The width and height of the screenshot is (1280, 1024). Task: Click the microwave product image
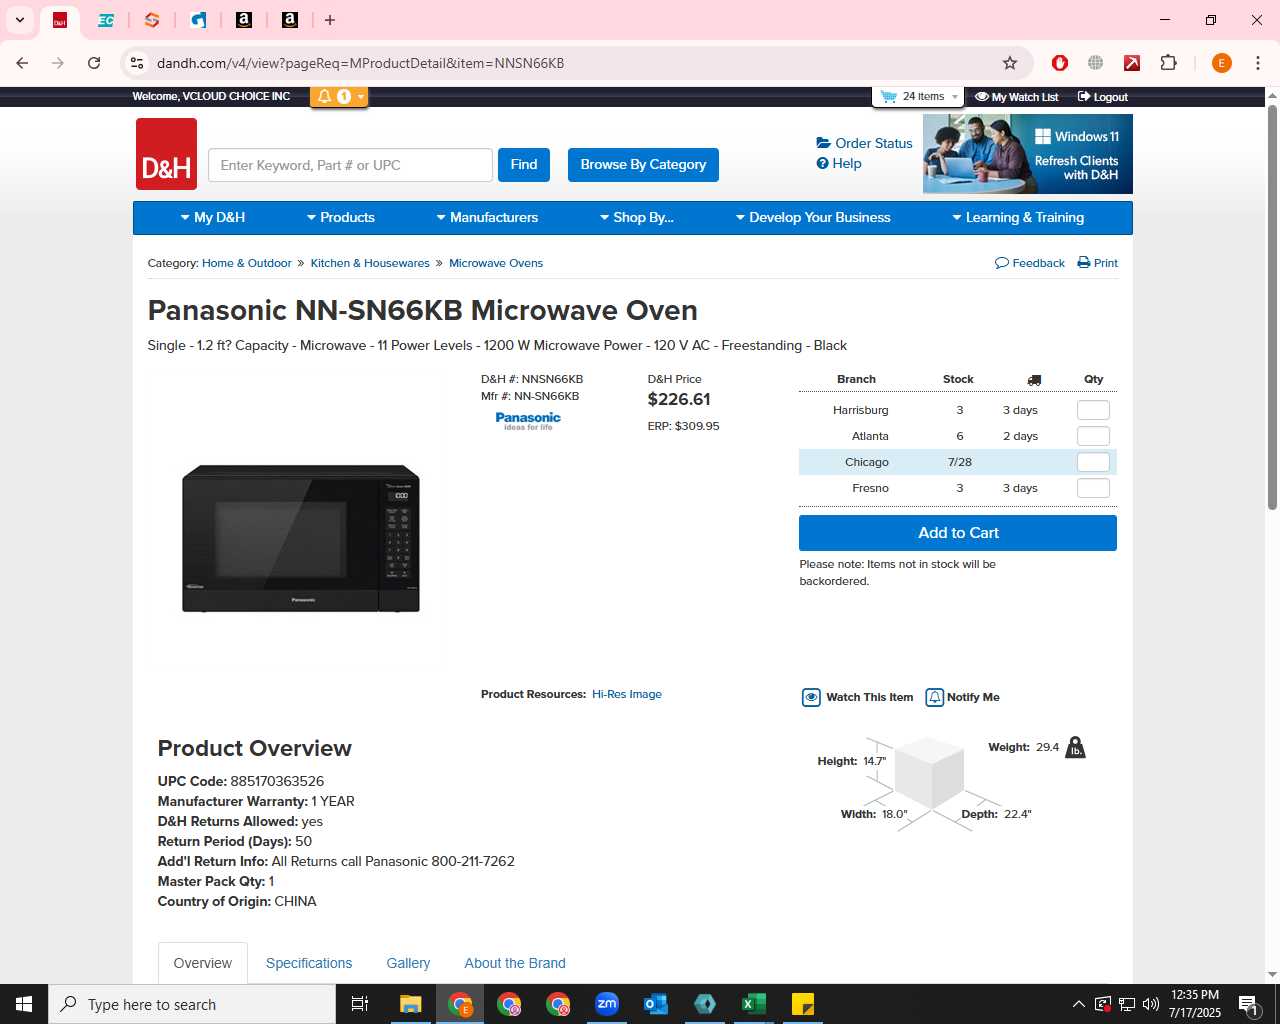pos(301,538)
